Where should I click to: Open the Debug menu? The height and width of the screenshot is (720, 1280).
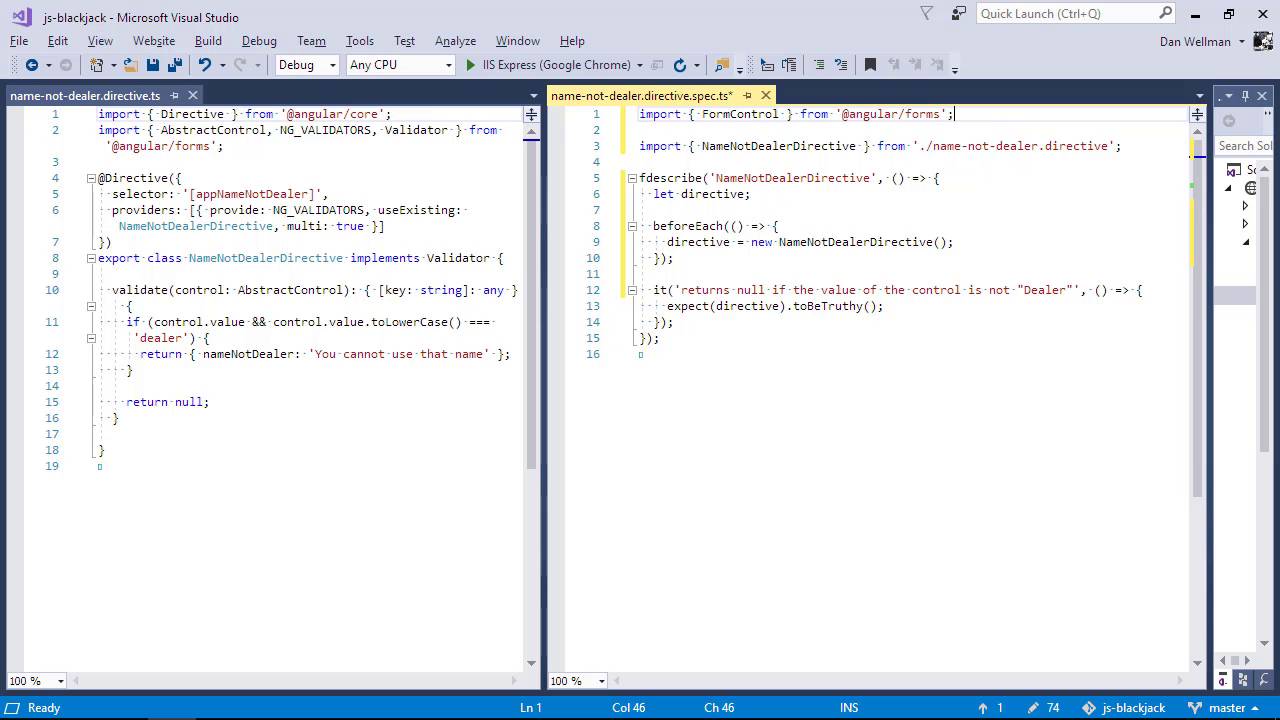[x=259, y=41]
